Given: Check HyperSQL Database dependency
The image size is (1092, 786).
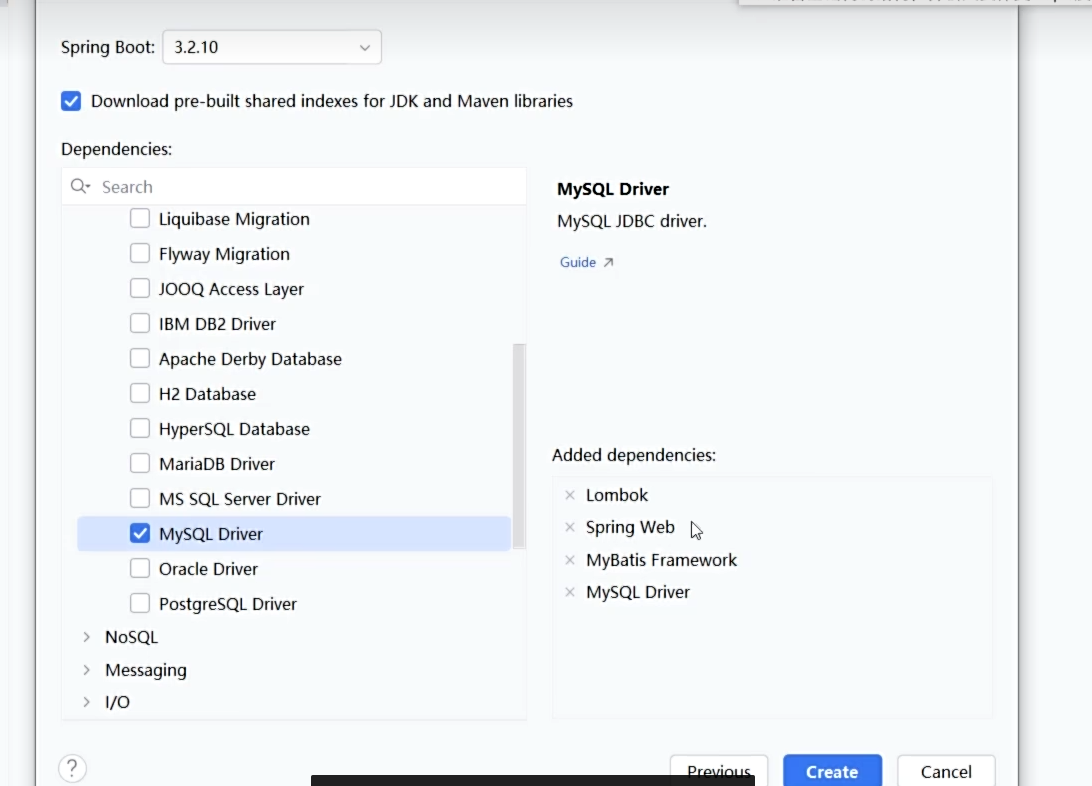Looking at the screenshot, I should point(140,428).
